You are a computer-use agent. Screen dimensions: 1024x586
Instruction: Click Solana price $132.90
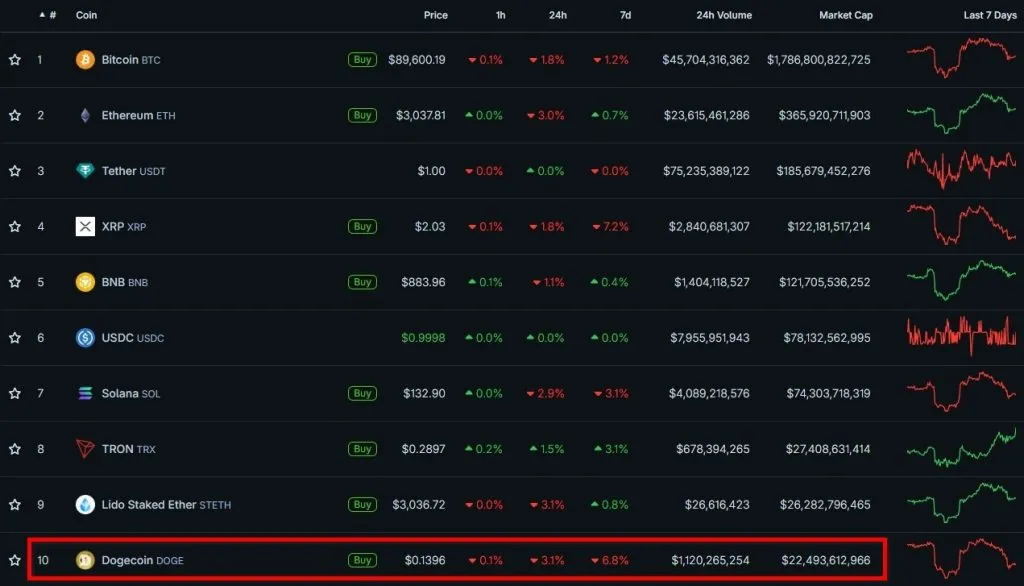[424, 393]
